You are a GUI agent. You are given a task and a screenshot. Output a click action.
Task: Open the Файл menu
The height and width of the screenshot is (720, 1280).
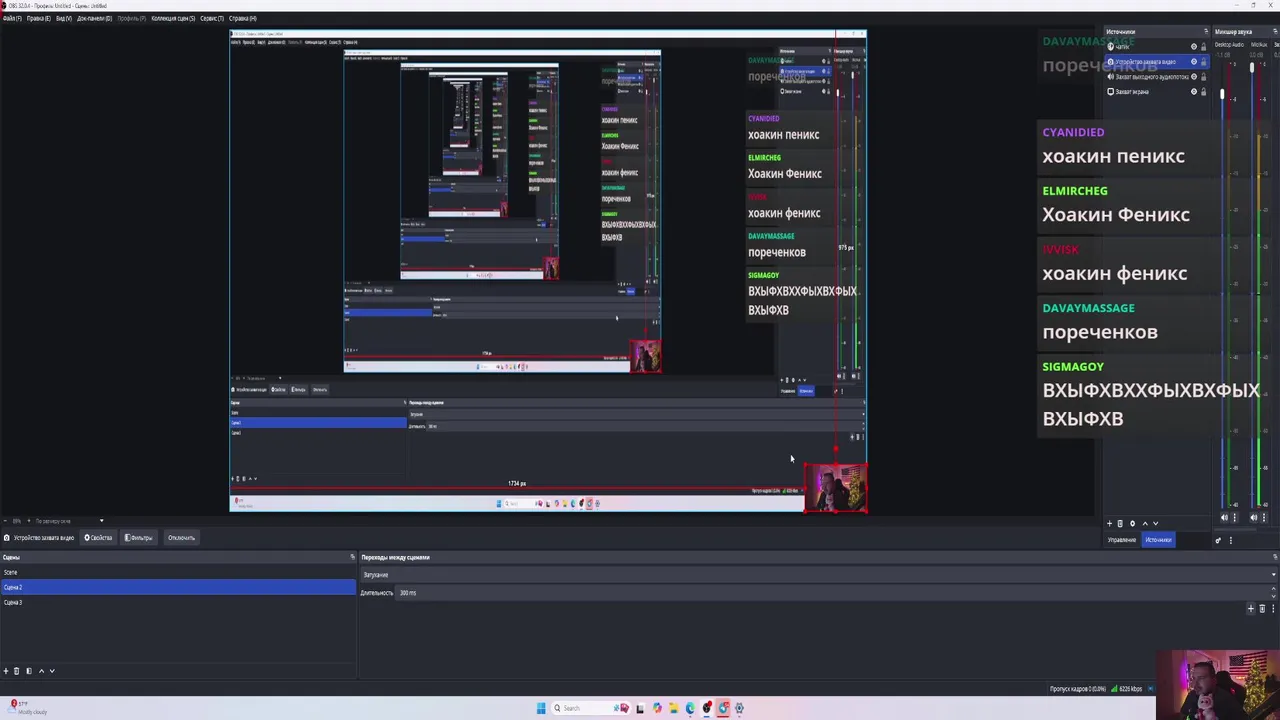pos(12,18)
